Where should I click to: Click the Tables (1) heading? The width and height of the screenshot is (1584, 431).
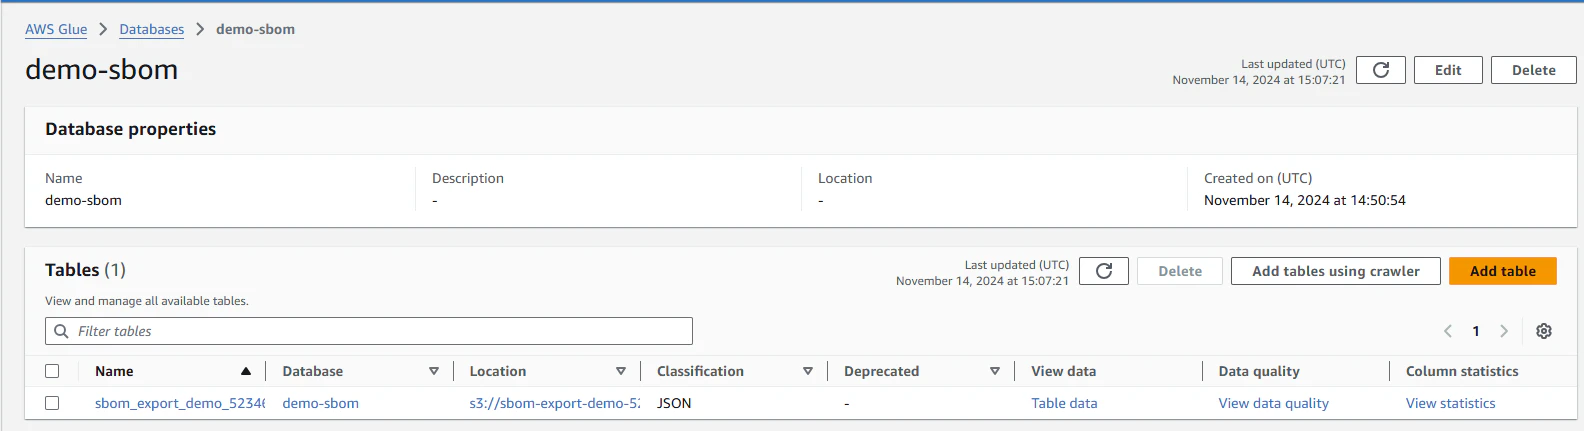[x=85, y=270]
